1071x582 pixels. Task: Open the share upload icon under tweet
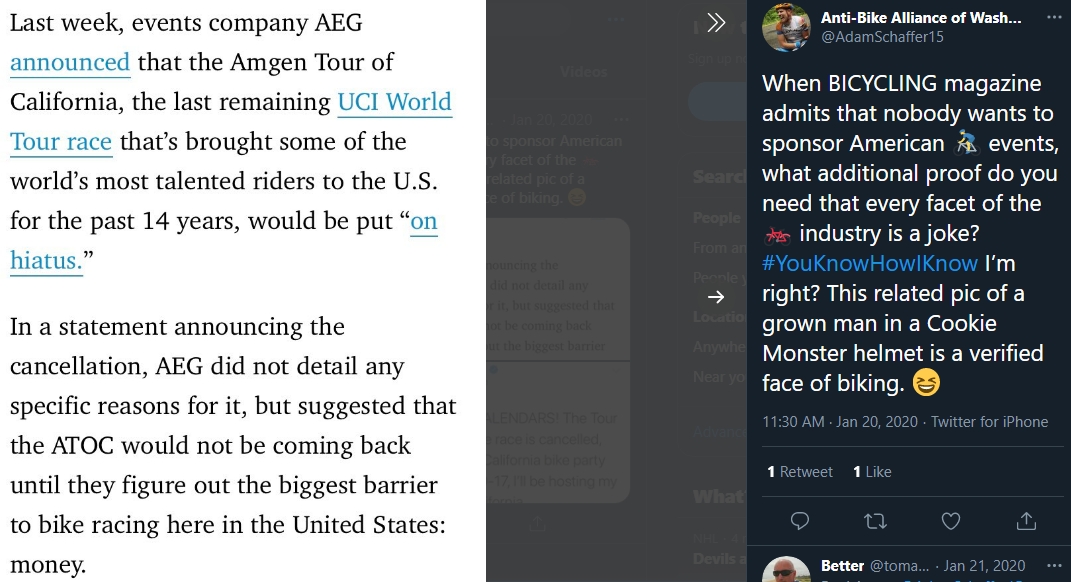point(1026,521)
